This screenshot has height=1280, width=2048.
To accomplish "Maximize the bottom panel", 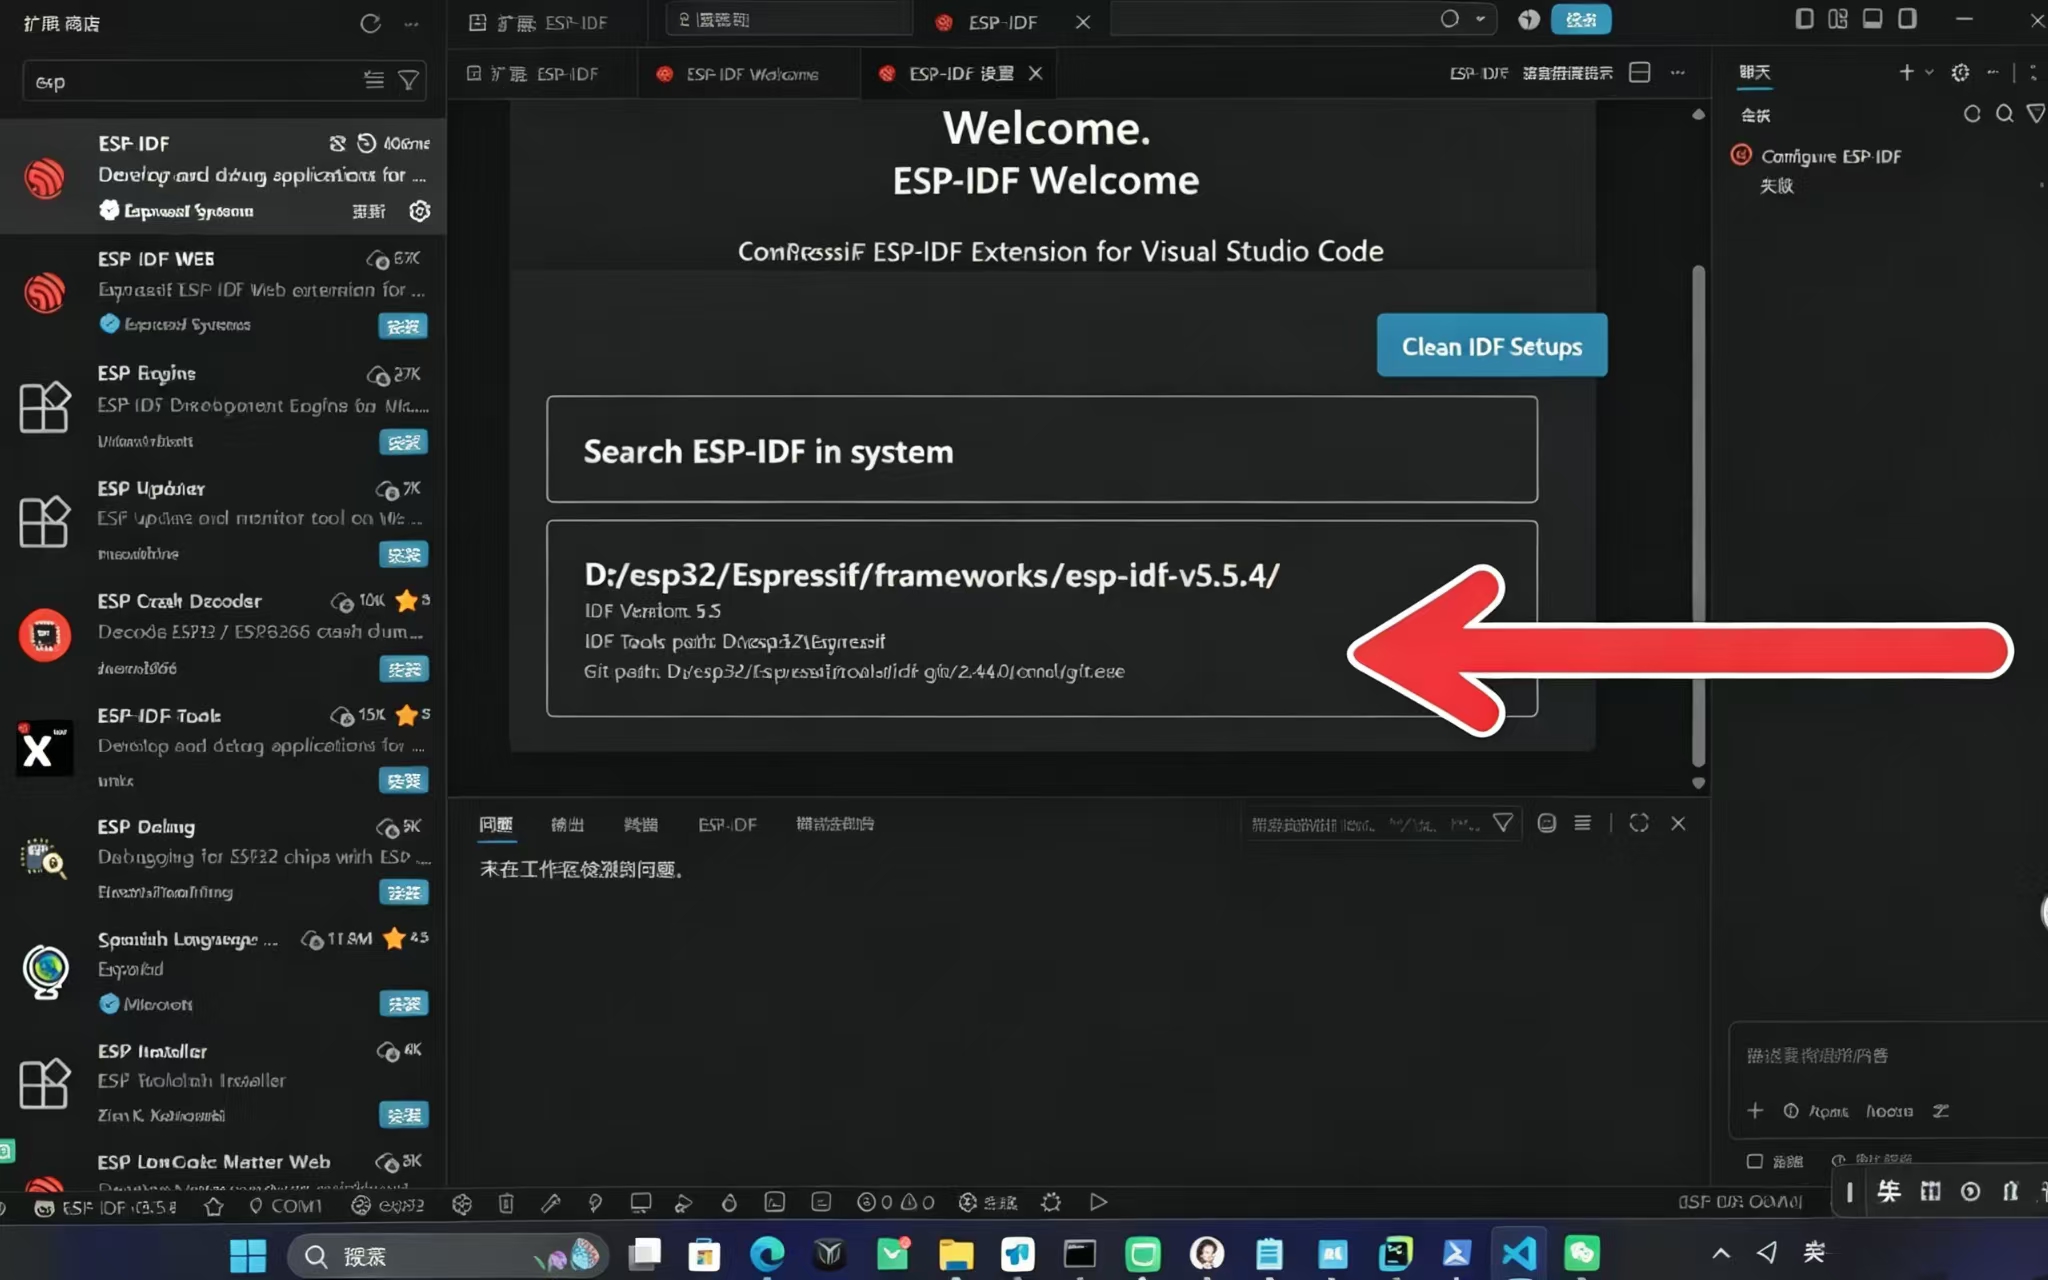I will 1638,823.
